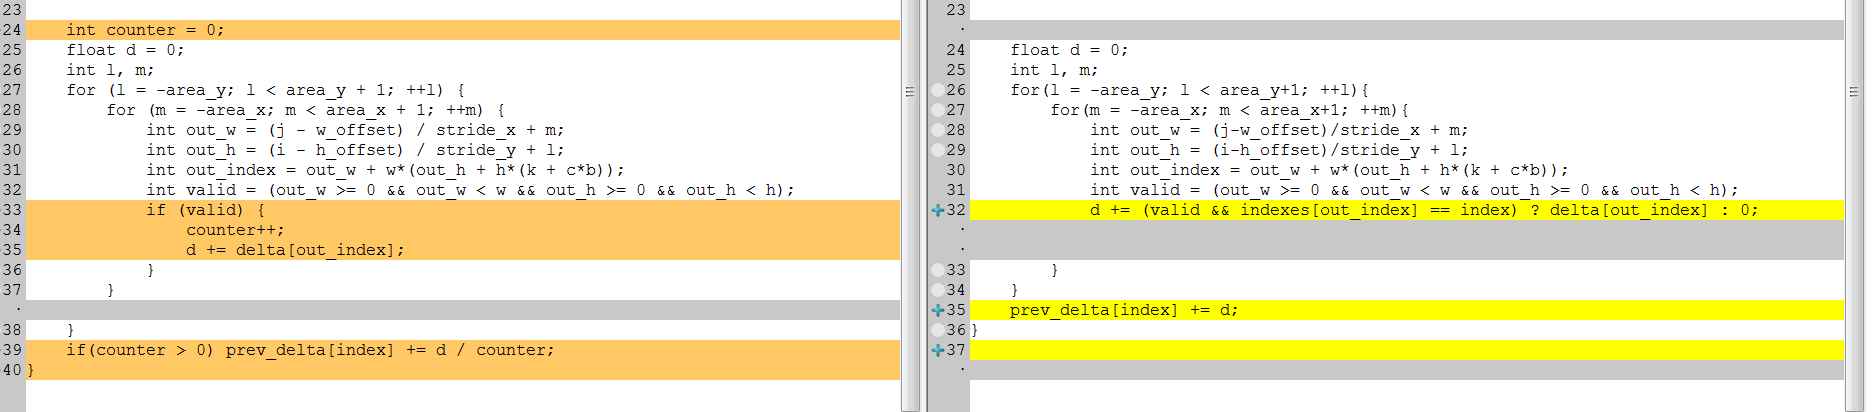
Task: Click line number 39 in left pane
Action: coord(12,350)
